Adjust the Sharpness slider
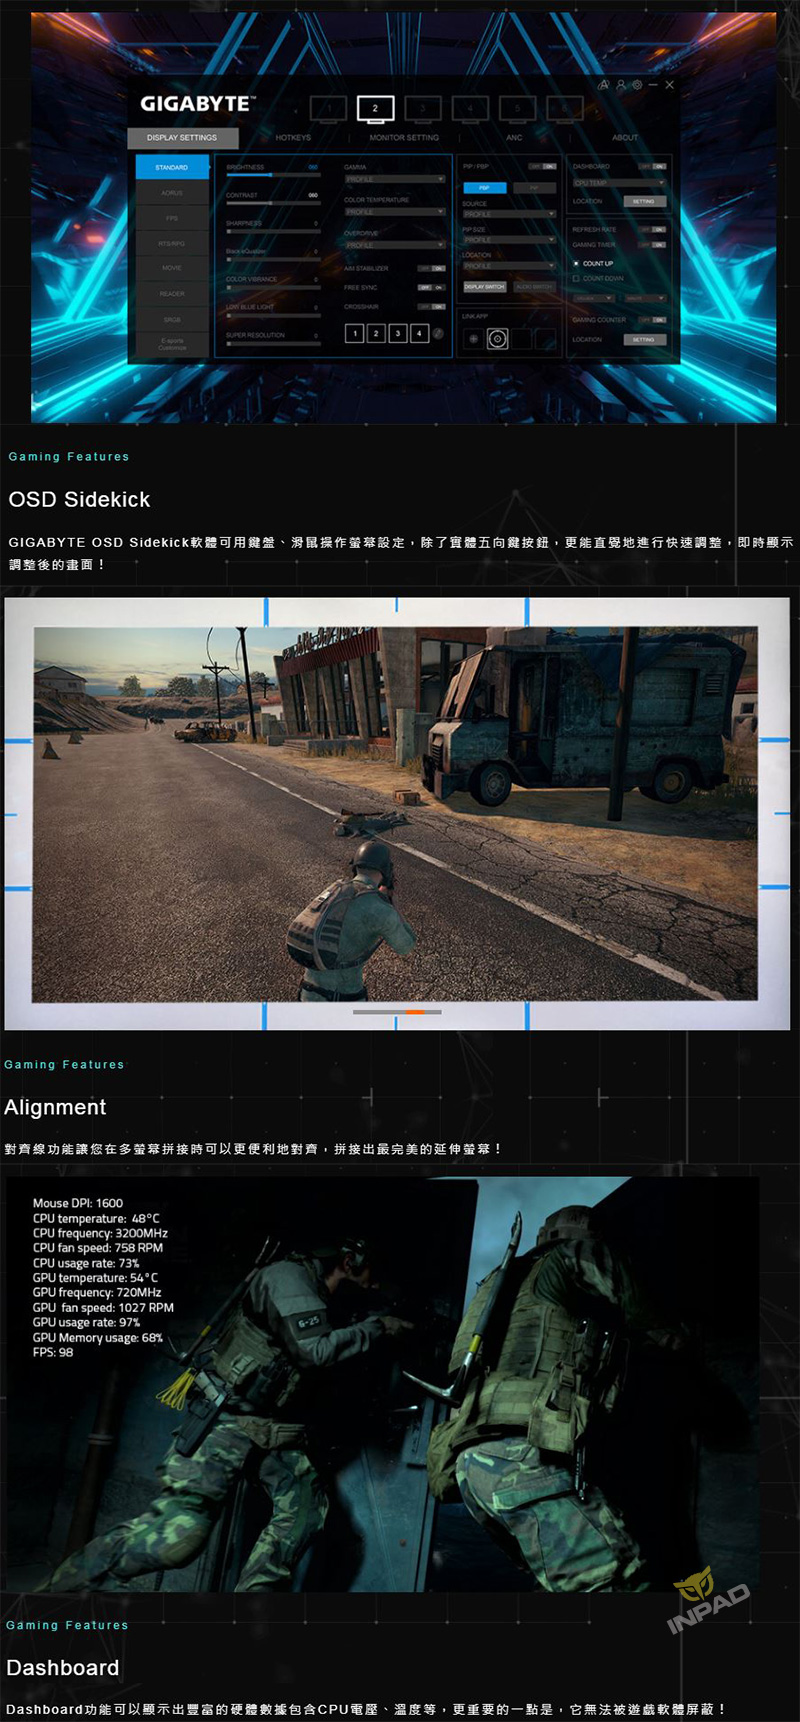The image size is (800, 1722). [x=273, y=232]
